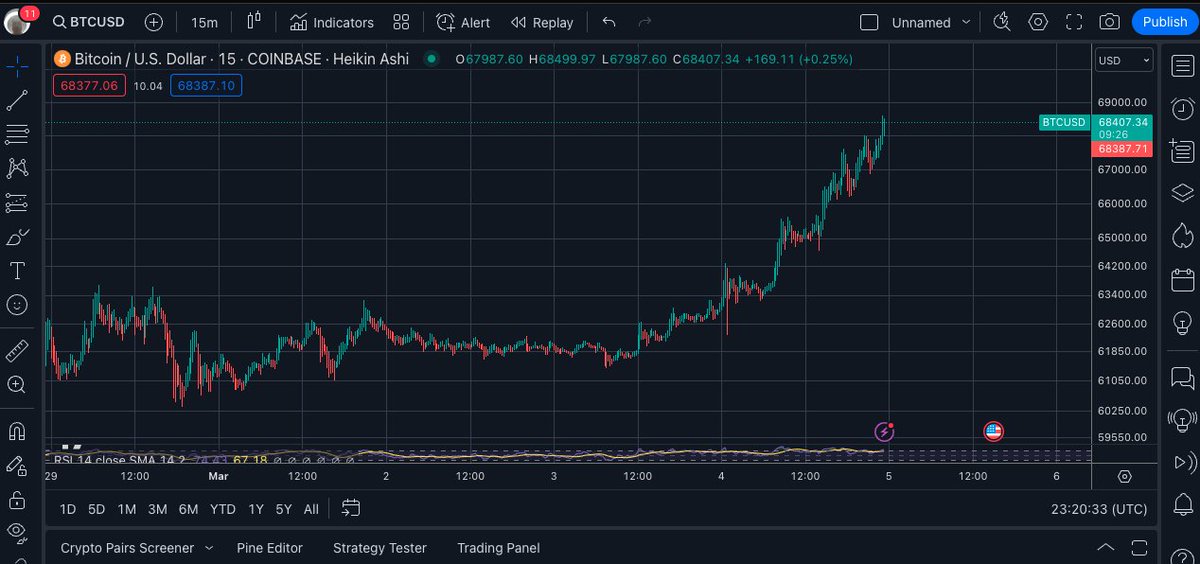
Task: Open the 15m interval selector
Action: pyautogui.click(x=204, y=22)
